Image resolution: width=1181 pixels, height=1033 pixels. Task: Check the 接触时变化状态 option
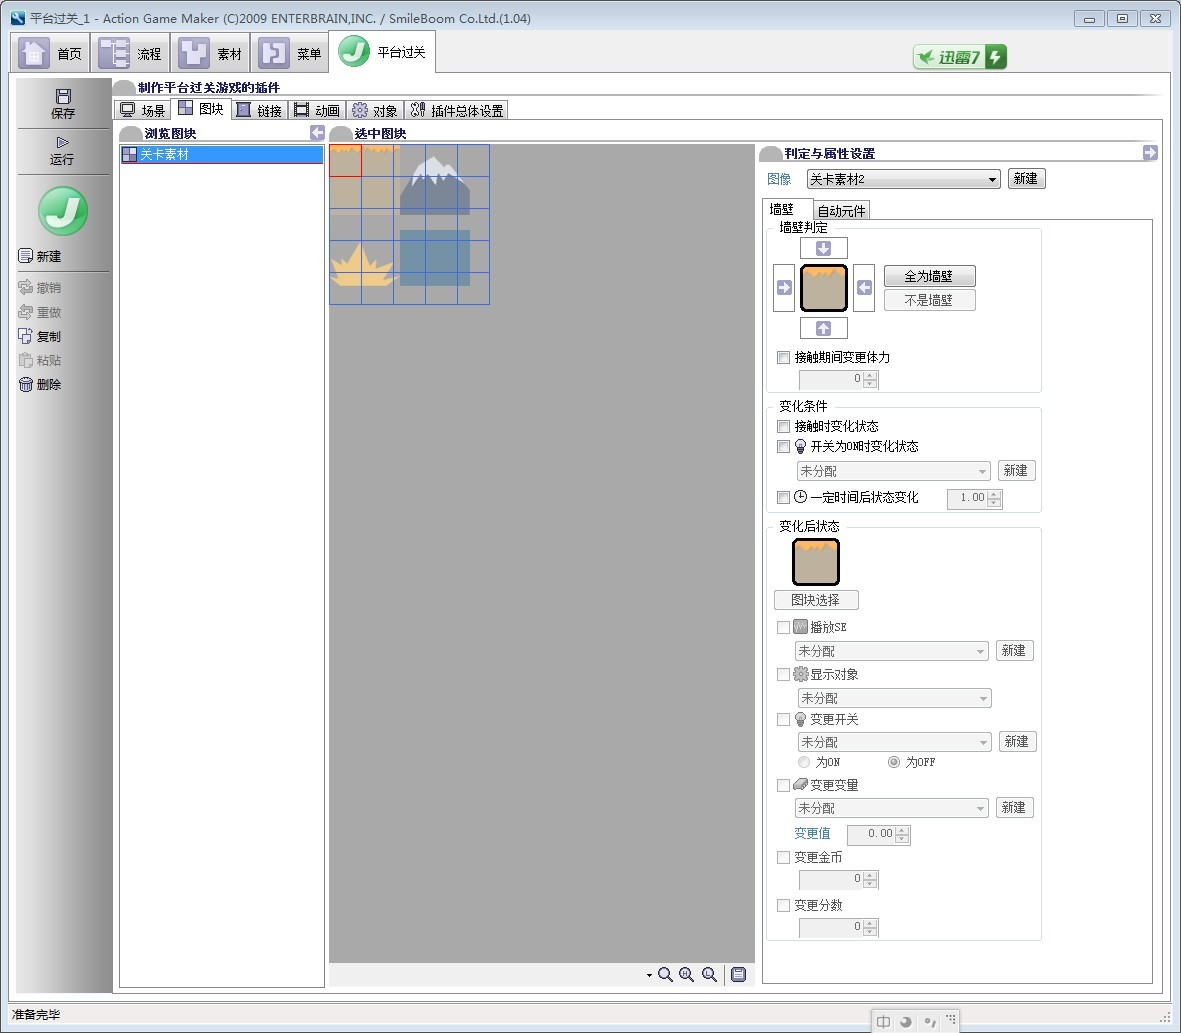tap(783, 427)
